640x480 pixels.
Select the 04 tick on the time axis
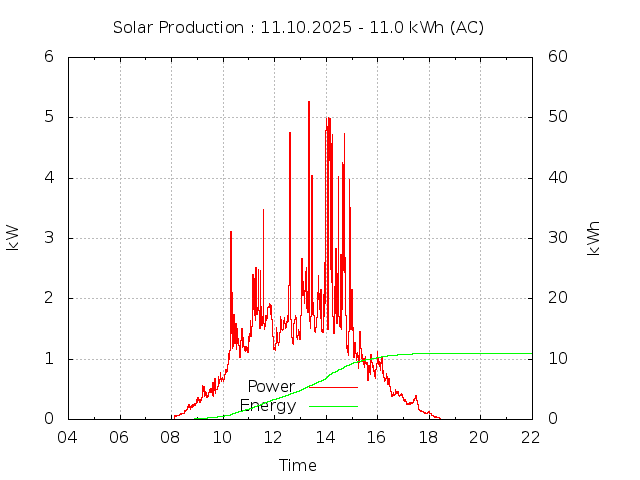(x=68, y=437)
